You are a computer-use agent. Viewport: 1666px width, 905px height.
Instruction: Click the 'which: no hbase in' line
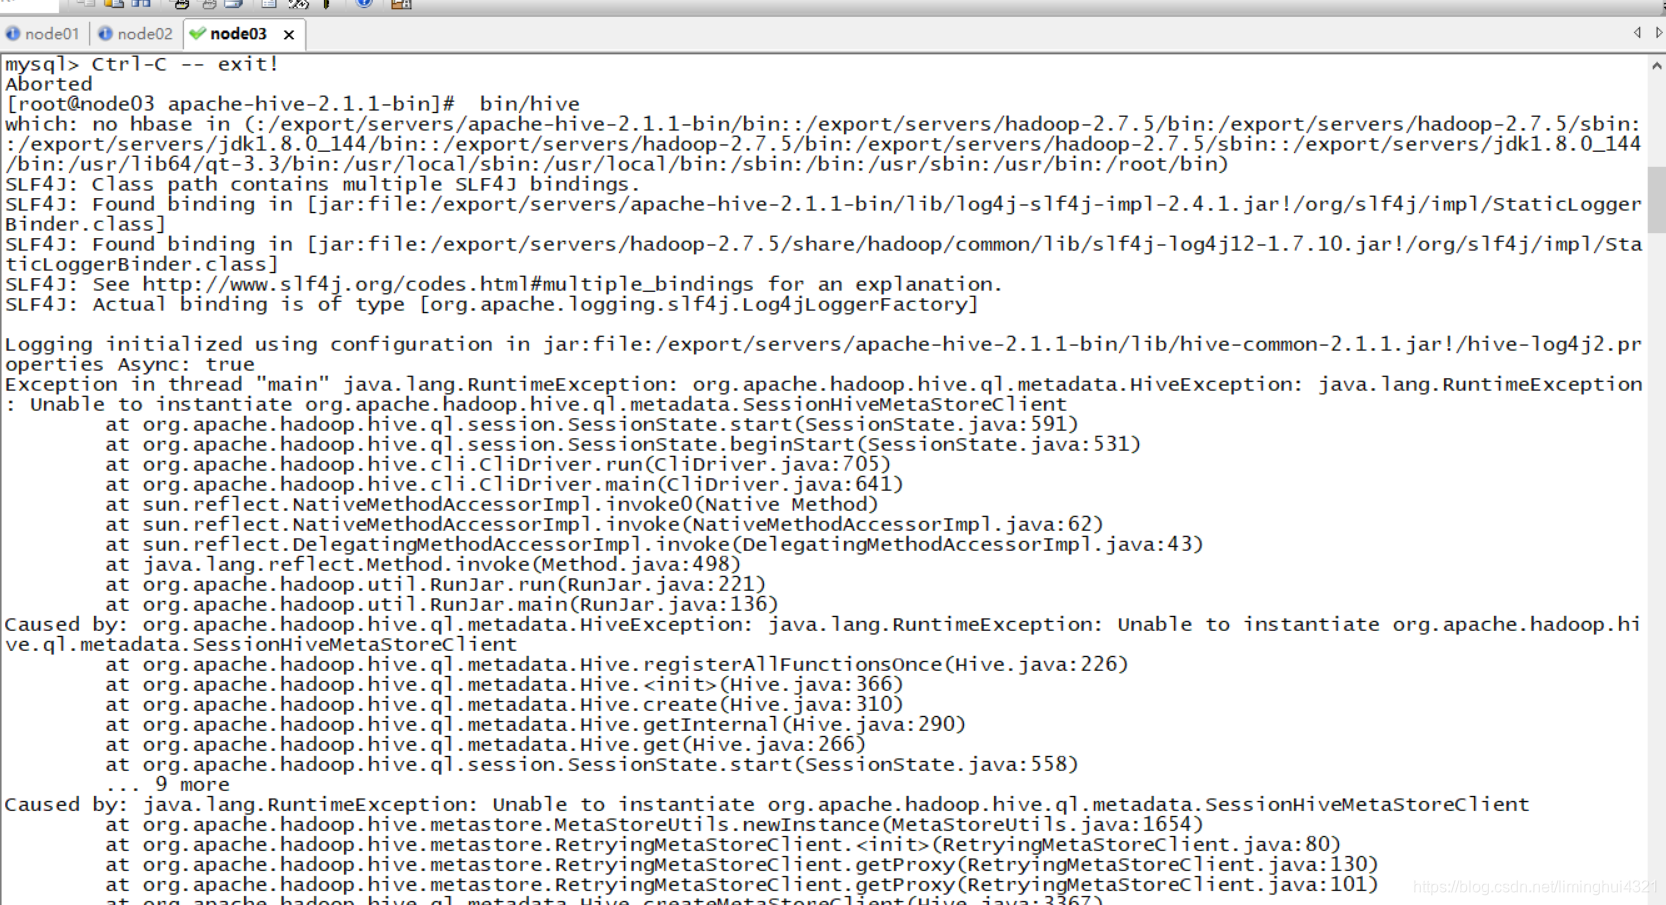click(x=823, y=124)
